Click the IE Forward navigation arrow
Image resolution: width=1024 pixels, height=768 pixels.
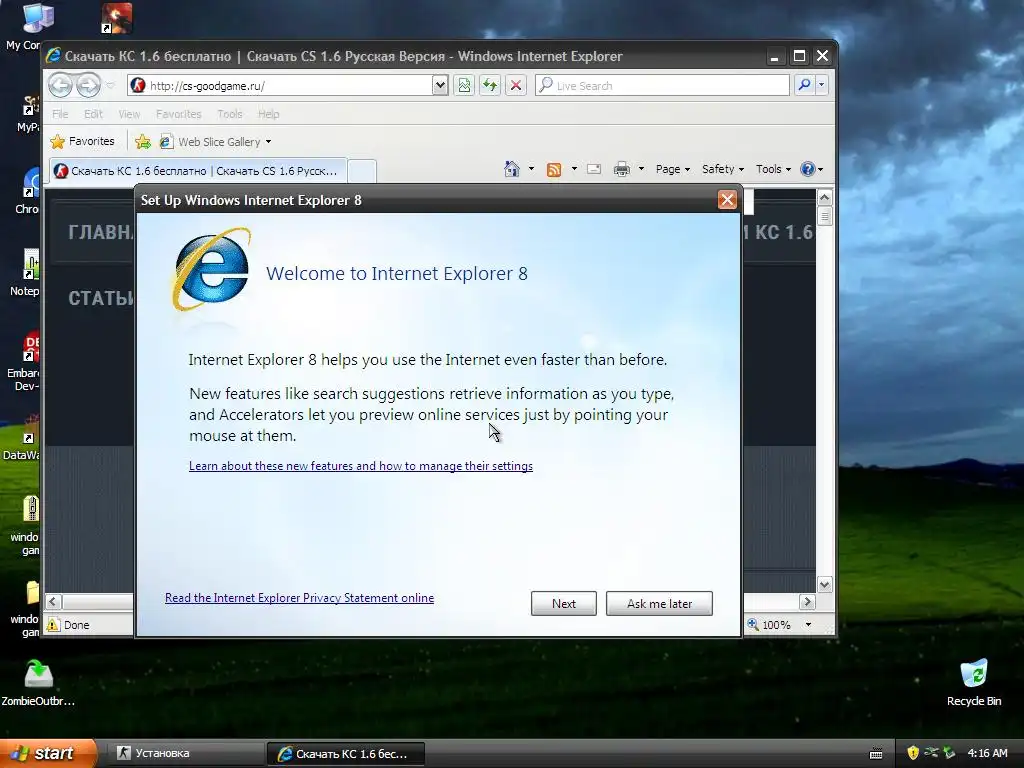click(x=88, y=85)
